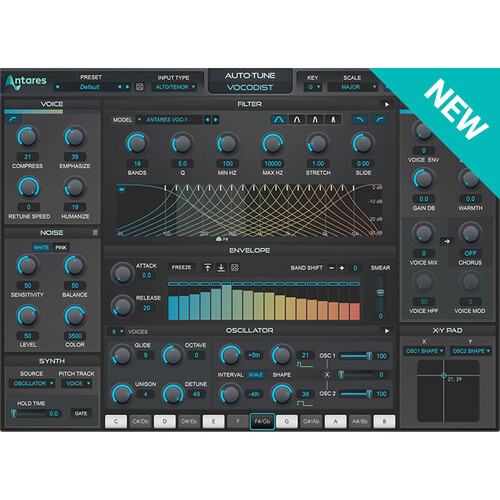Open the synth Source Oscillator dropdown
Viewport: 500px width, 500px height.
point(32,384)
